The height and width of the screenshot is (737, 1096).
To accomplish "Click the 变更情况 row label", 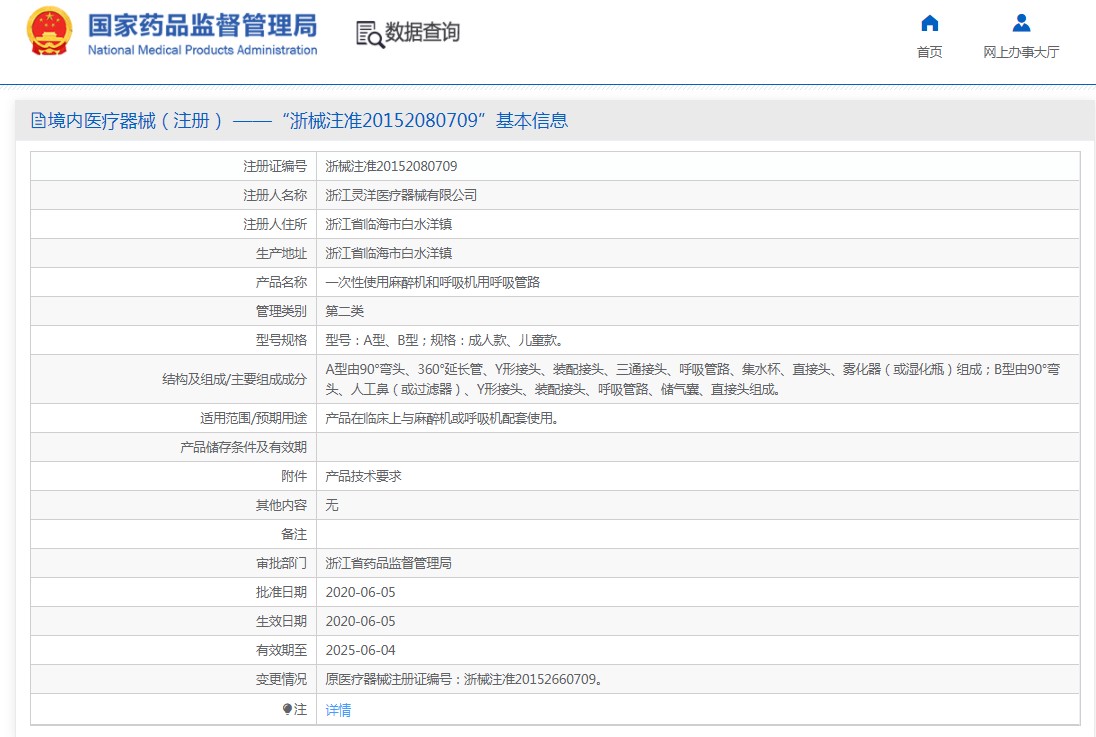I will tap(281, 679).
